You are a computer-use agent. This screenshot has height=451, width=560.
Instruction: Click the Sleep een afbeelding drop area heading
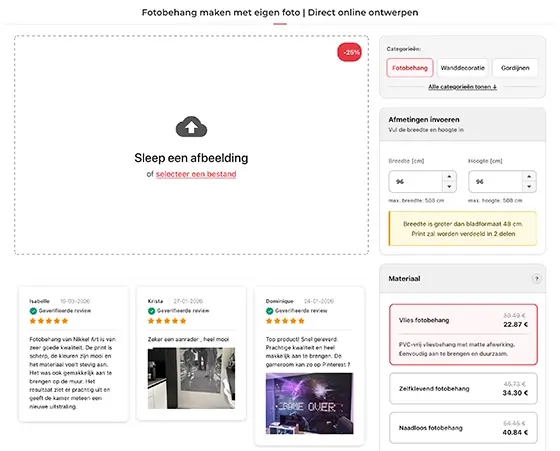[191, 158]
